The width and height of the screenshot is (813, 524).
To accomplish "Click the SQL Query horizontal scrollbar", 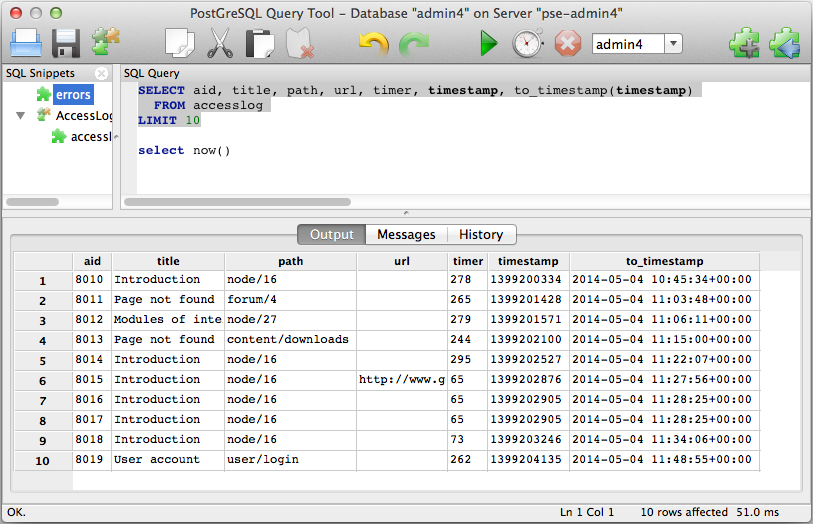I will coord(237,202).
